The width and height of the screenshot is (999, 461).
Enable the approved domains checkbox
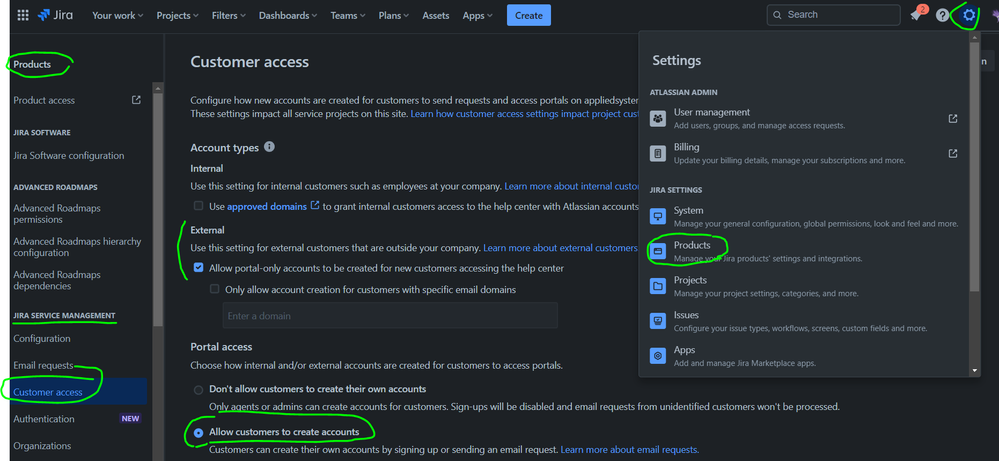199,206
